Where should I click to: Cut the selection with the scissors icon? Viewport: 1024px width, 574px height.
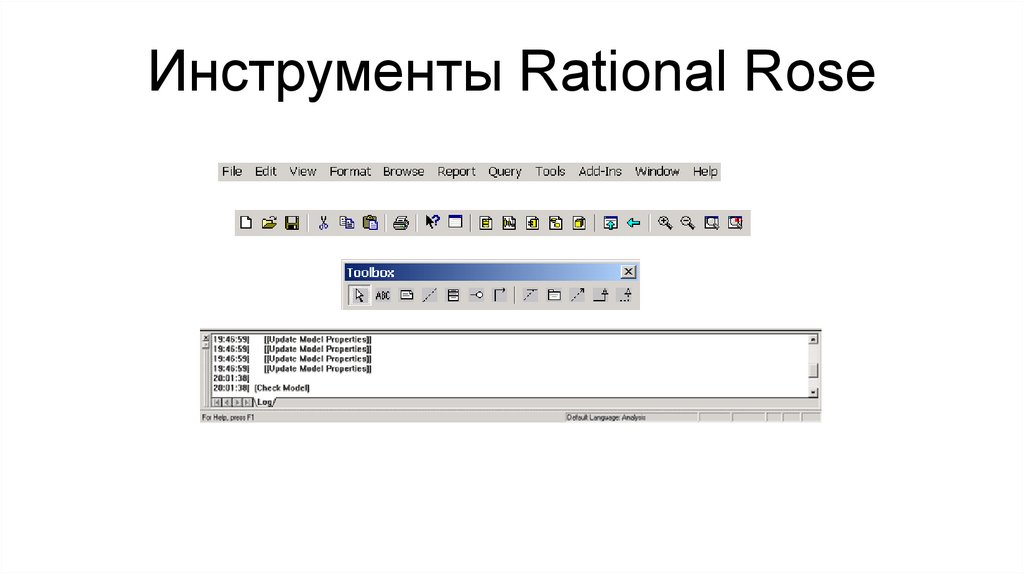coord(323,223)
